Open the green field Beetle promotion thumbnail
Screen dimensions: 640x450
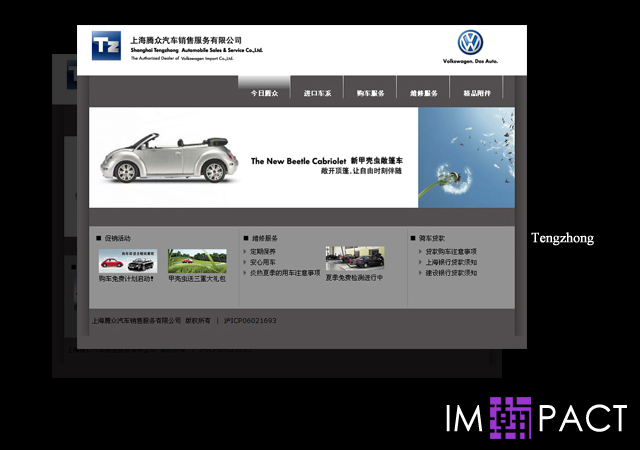(x=197, y=261)
